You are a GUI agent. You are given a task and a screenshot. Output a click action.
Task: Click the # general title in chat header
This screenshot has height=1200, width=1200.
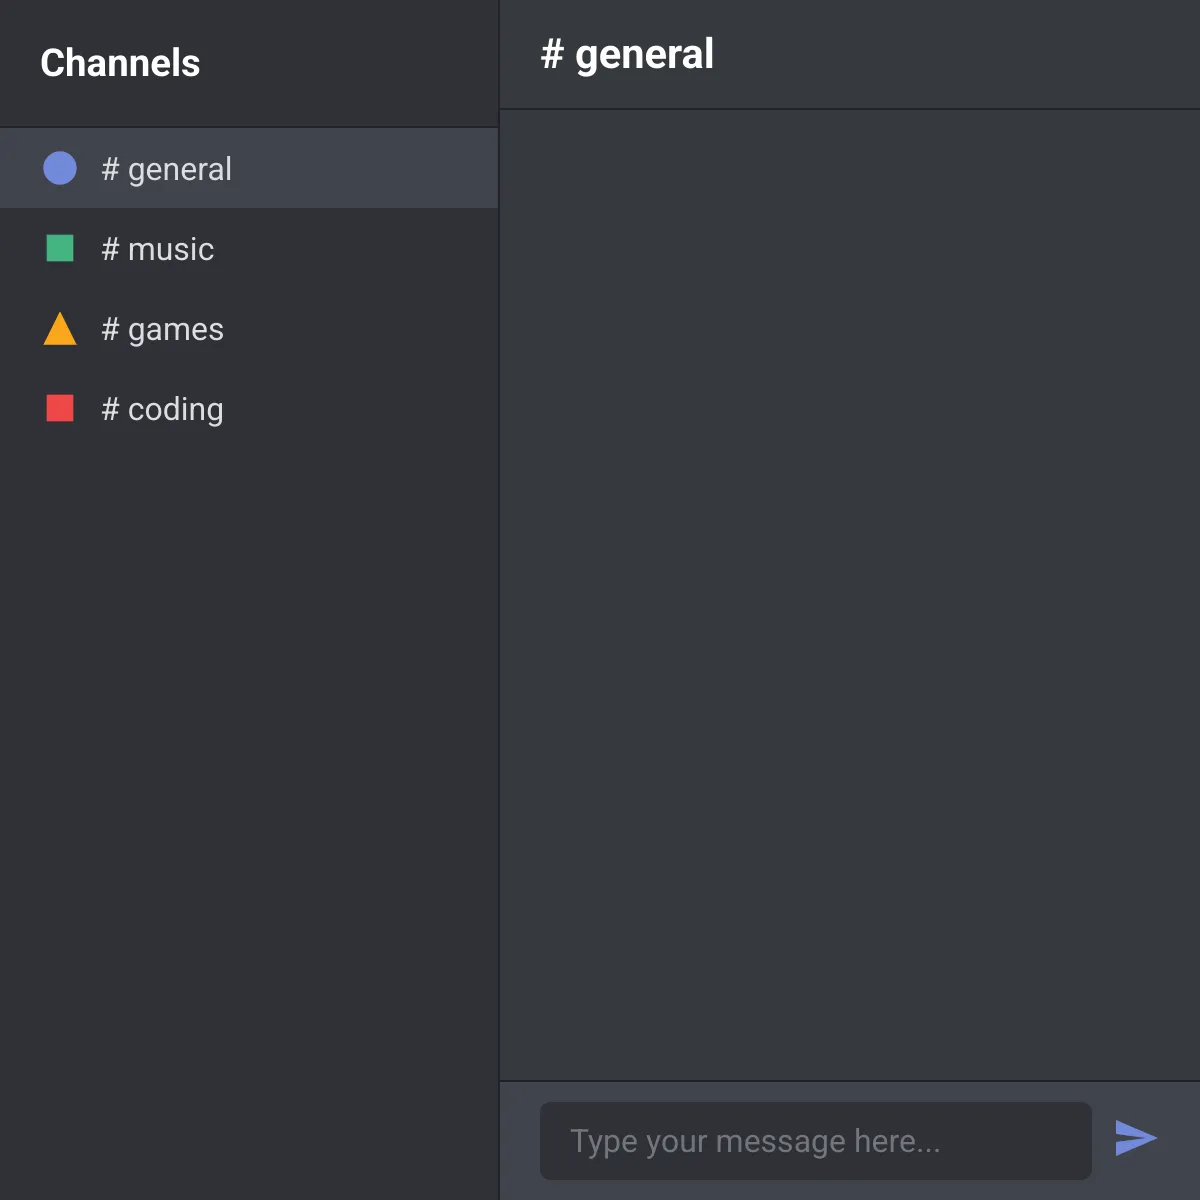click(x=627, y=54)
